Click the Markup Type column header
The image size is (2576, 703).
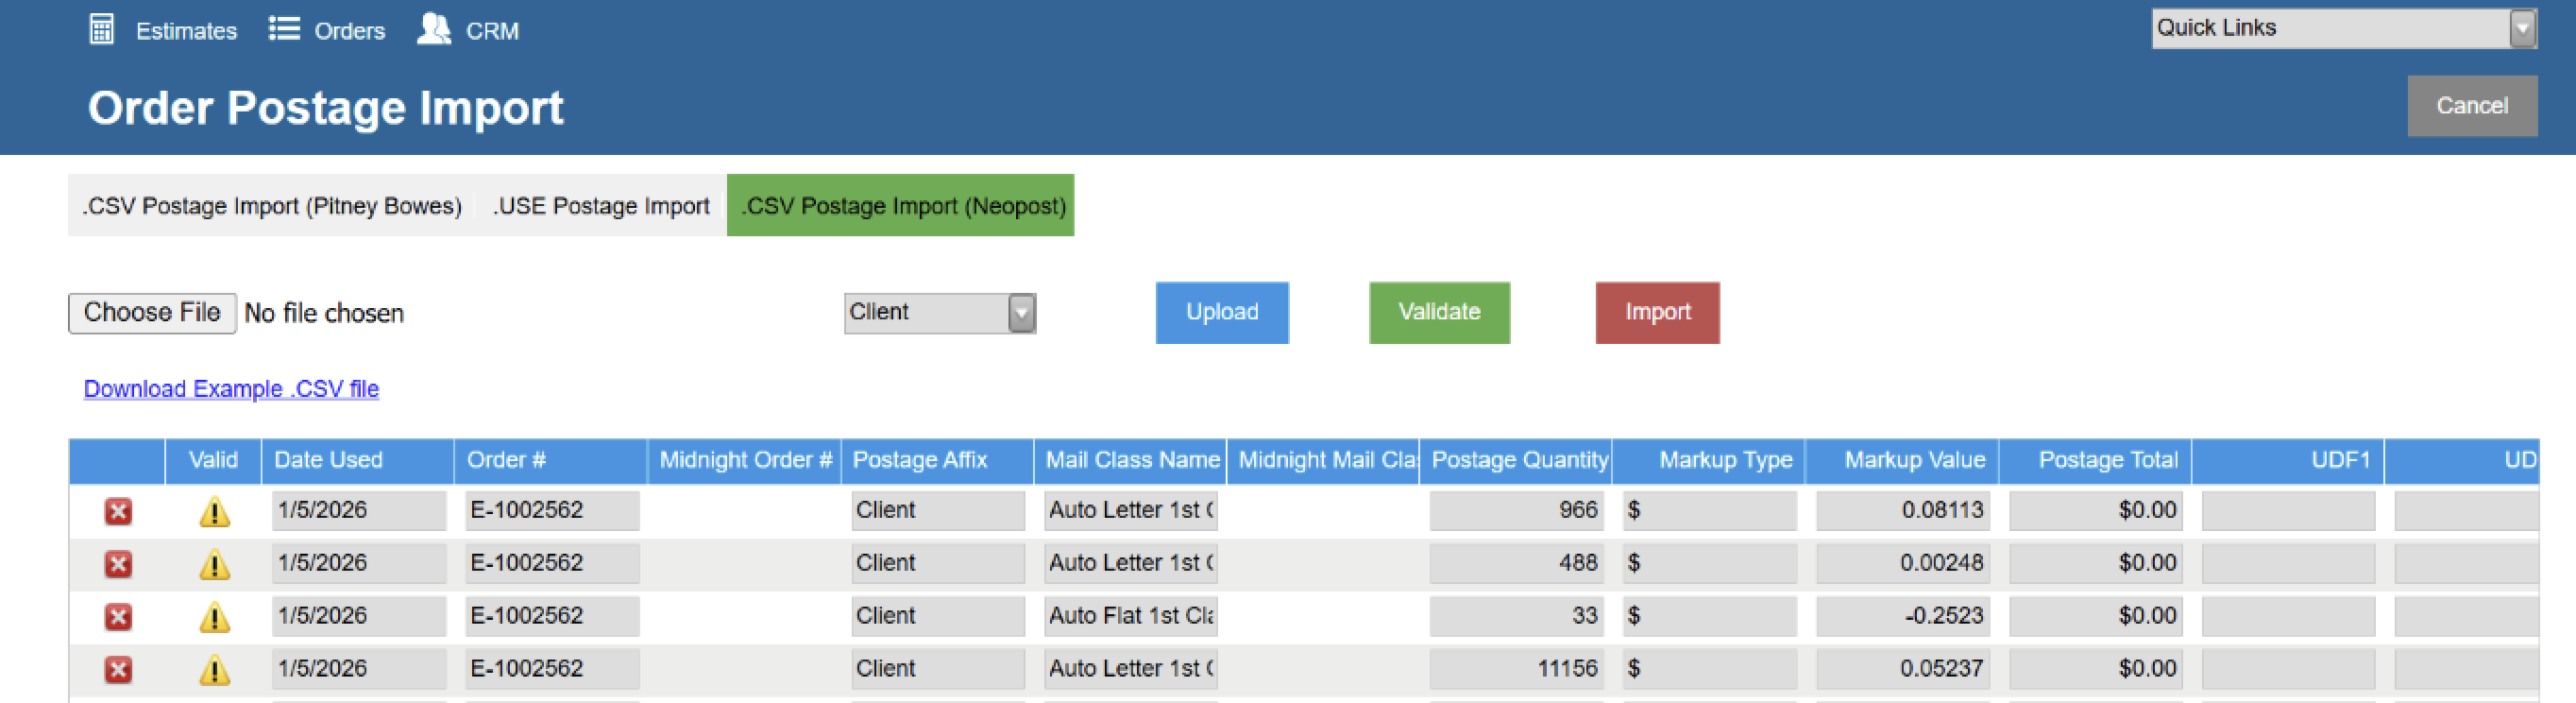(1709, 461)
